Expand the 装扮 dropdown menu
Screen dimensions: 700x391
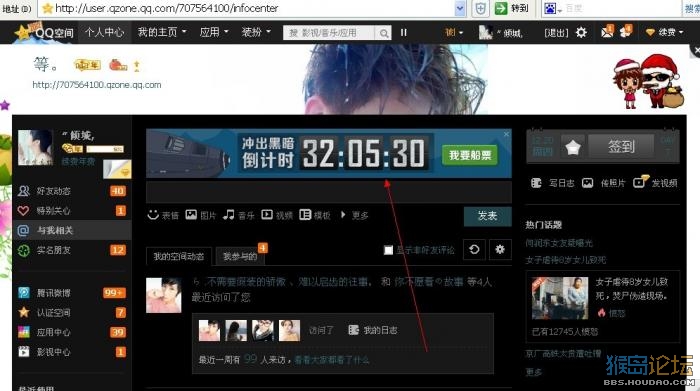coord(256,32)
